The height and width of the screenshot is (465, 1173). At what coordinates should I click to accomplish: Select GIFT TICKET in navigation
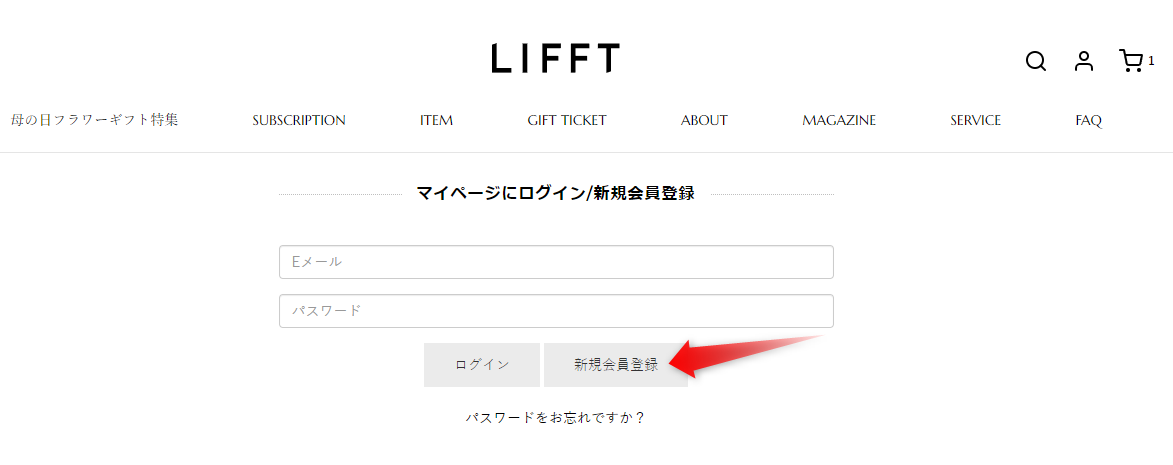[567, 120]
